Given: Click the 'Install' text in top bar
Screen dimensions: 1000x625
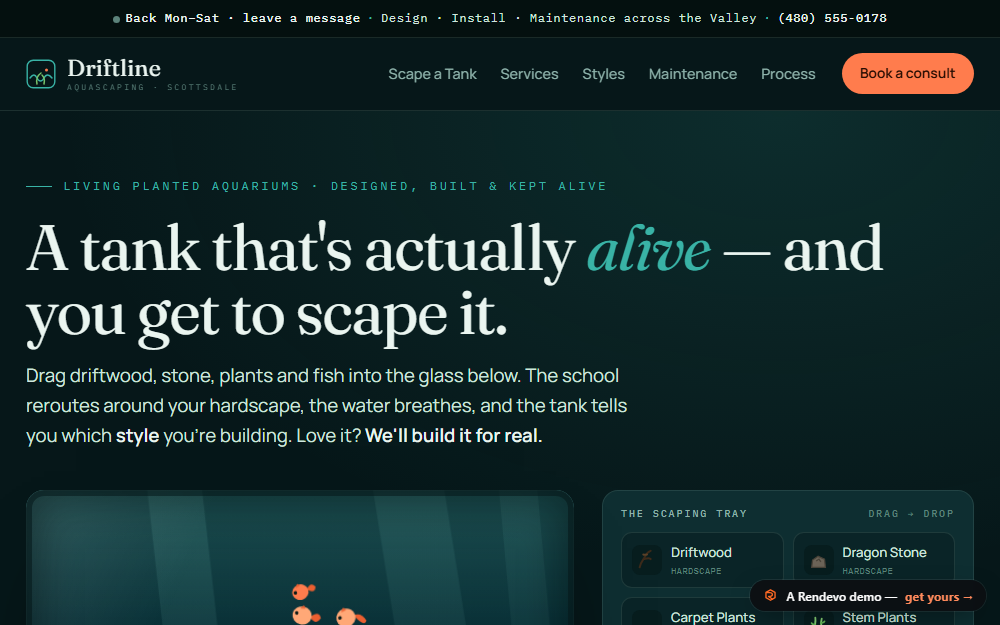Looking at the screenshot, I should (478, 18).
